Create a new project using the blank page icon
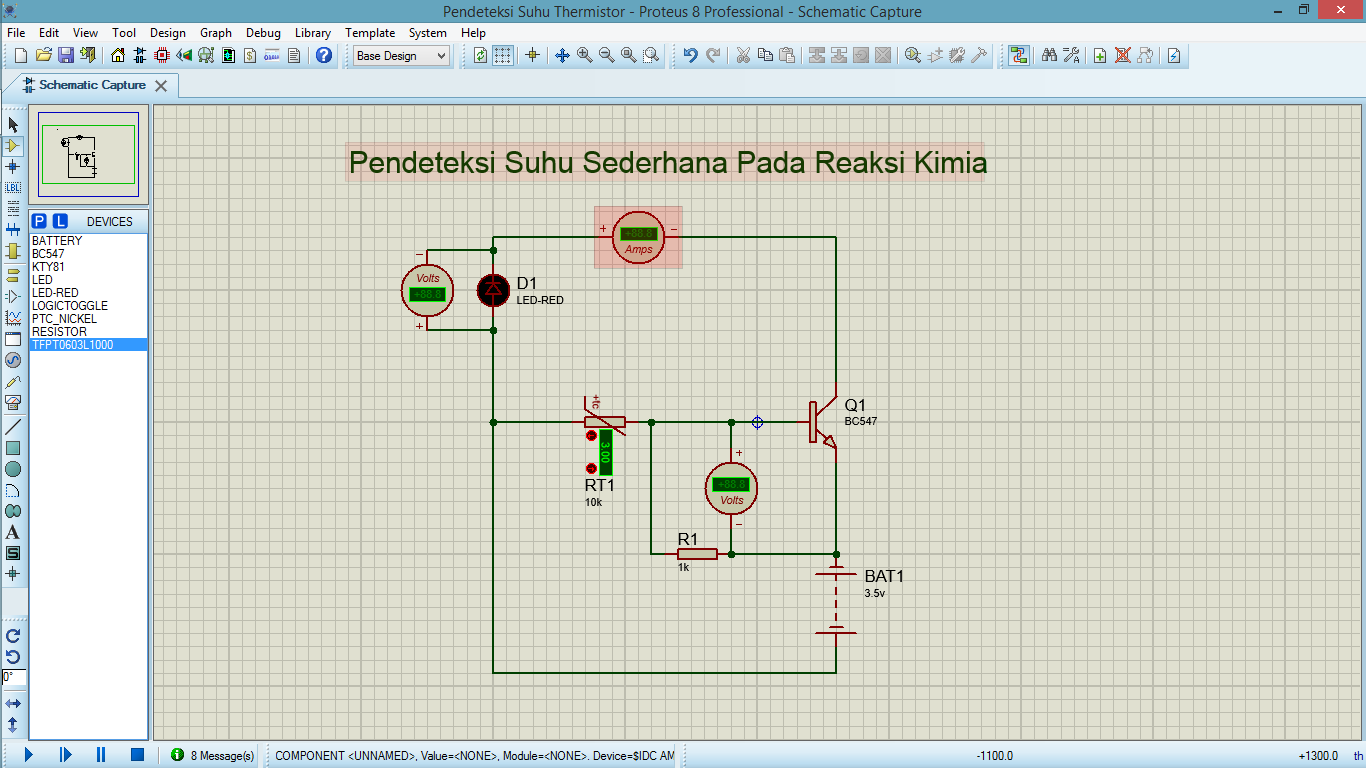 tap(21, 56)
